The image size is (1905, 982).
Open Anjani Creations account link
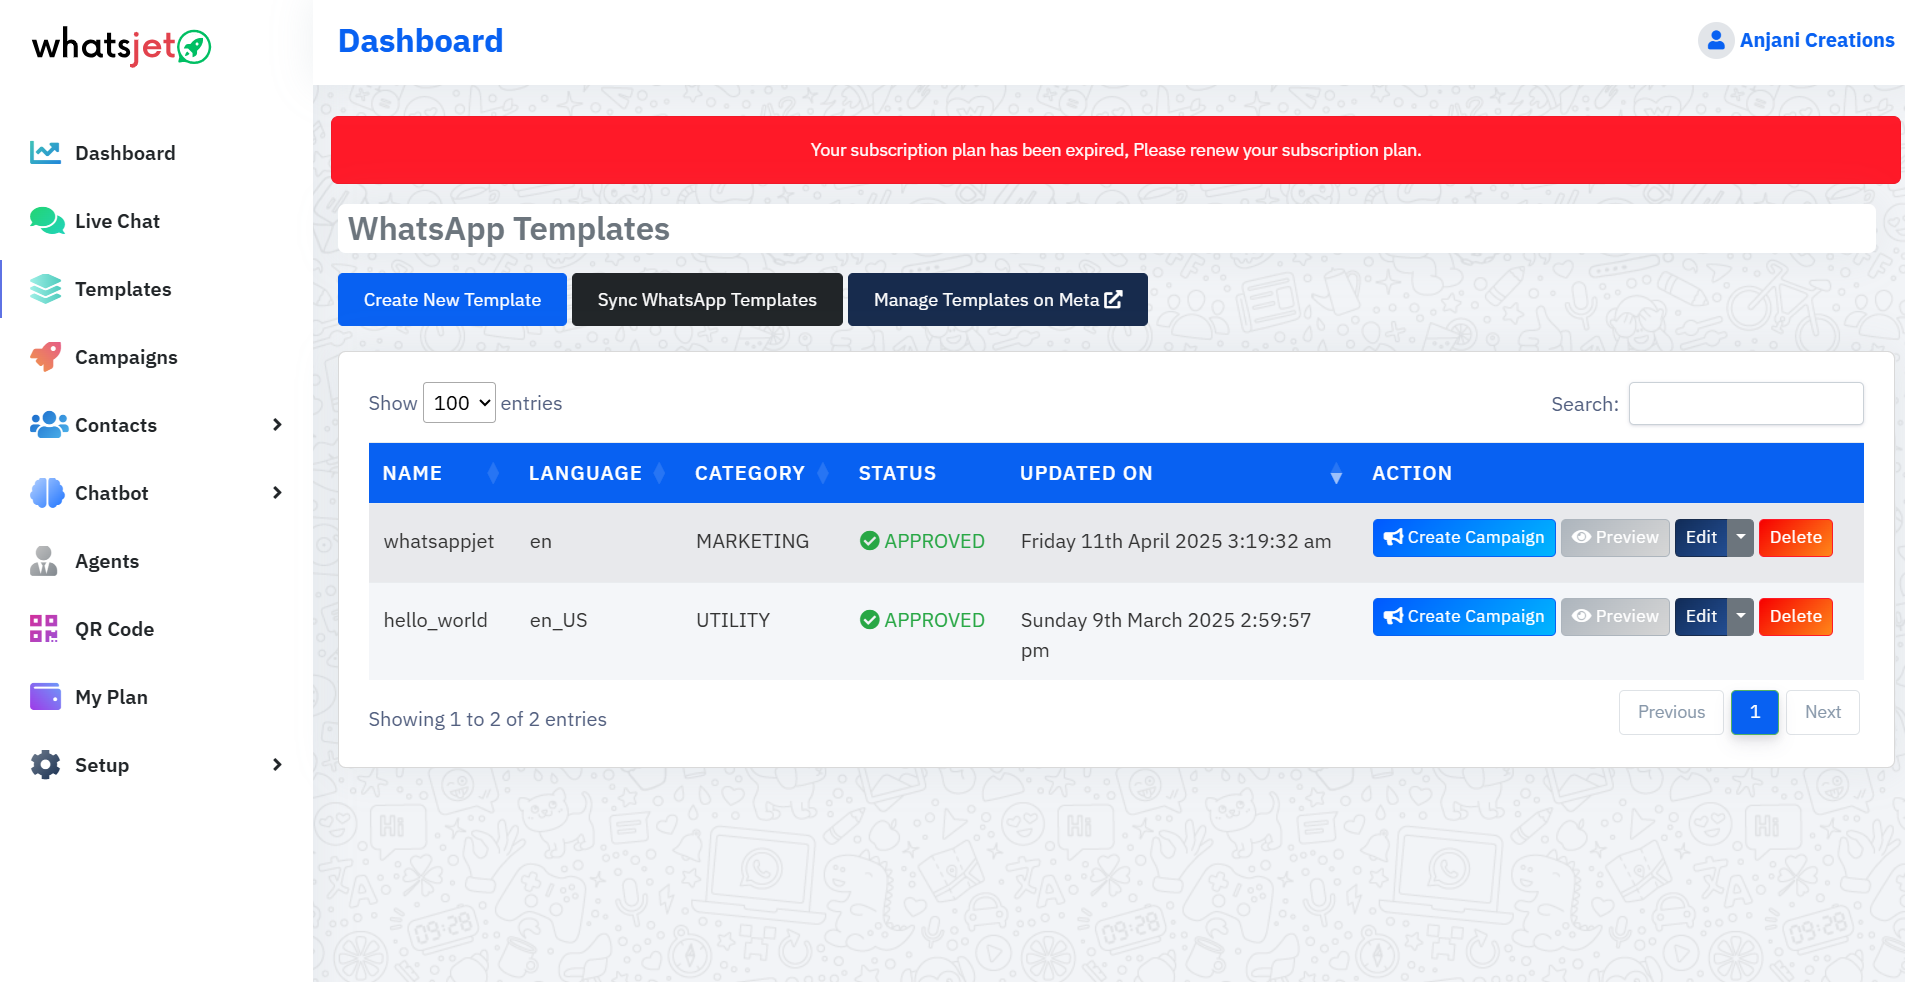click(x=1817, y=40)
